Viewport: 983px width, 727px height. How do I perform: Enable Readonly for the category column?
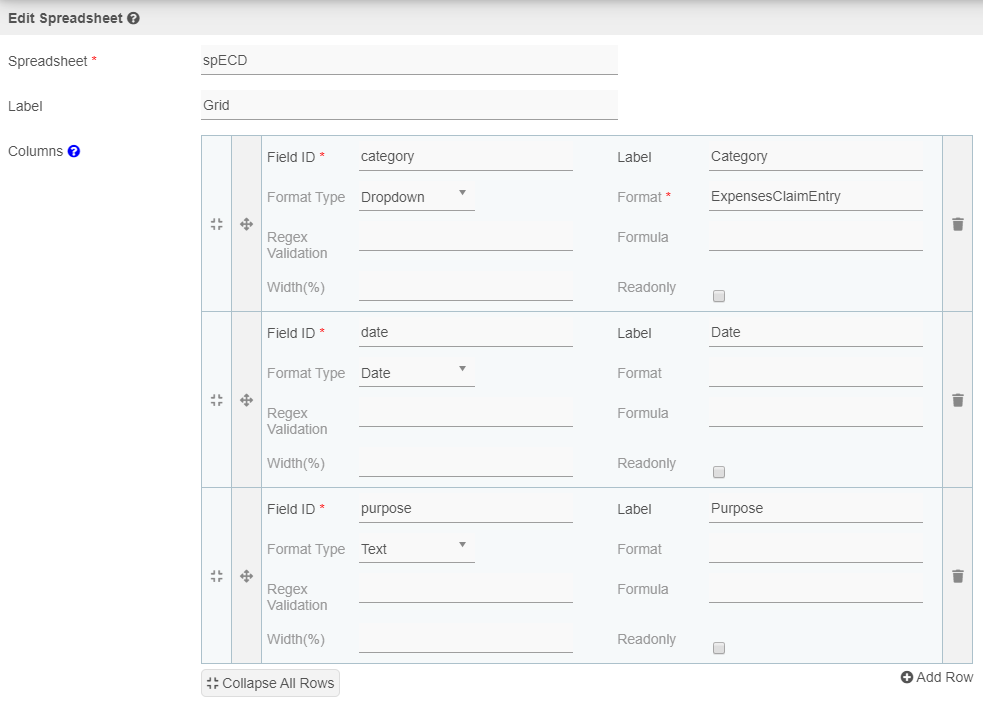(x=718, y=296)
